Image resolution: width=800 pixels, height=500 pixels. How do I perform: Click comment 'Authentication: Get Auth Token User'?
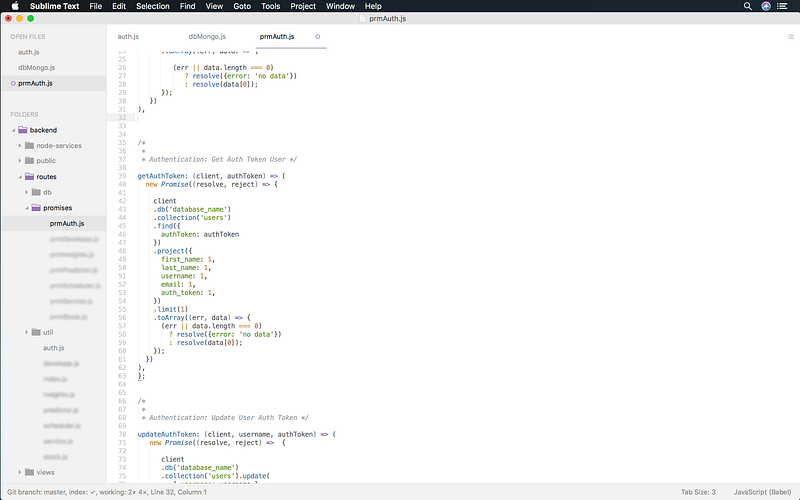point(218,159)
